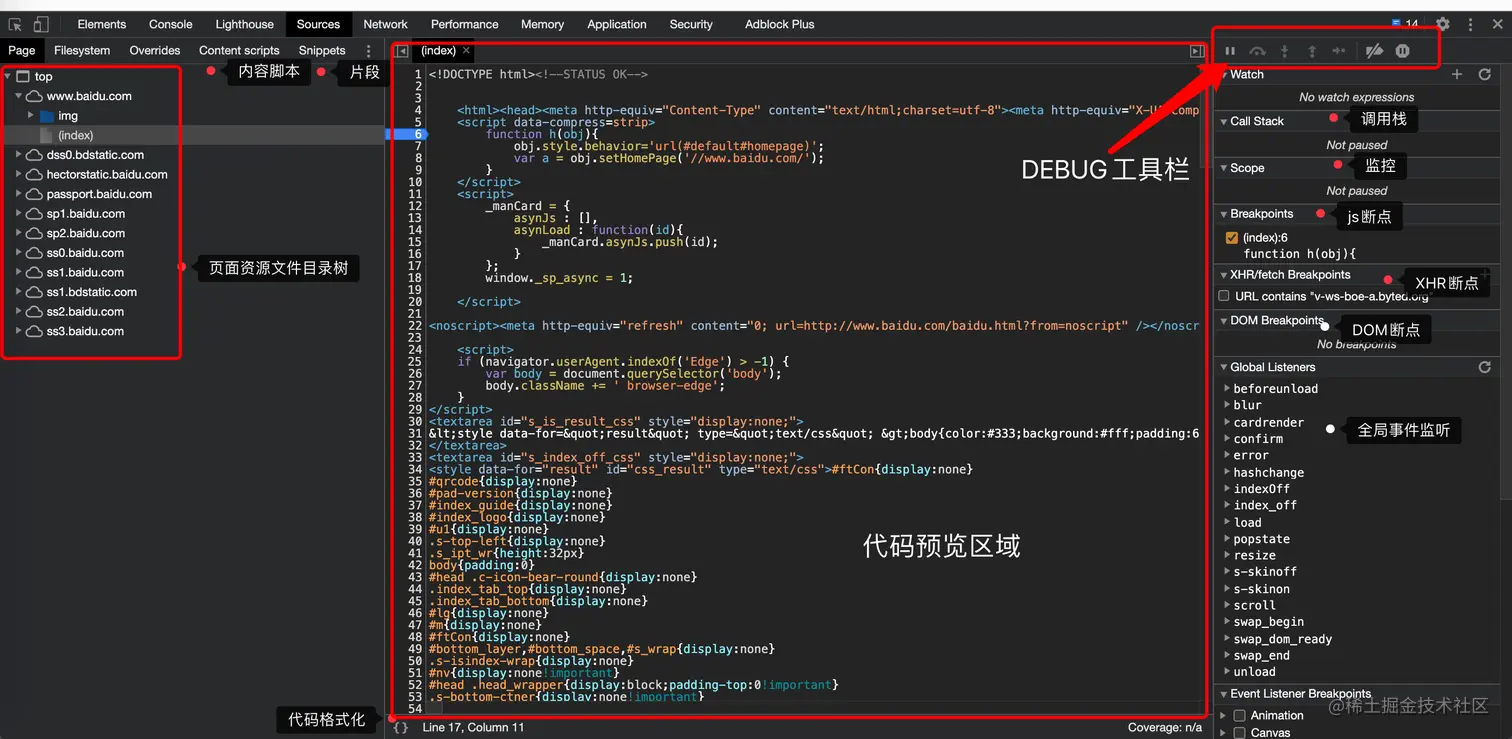This screenshot has width=1512, height=739.
Task: Collapse the top frame tree node
Action: pyautogui.click(x=8, y=76)
